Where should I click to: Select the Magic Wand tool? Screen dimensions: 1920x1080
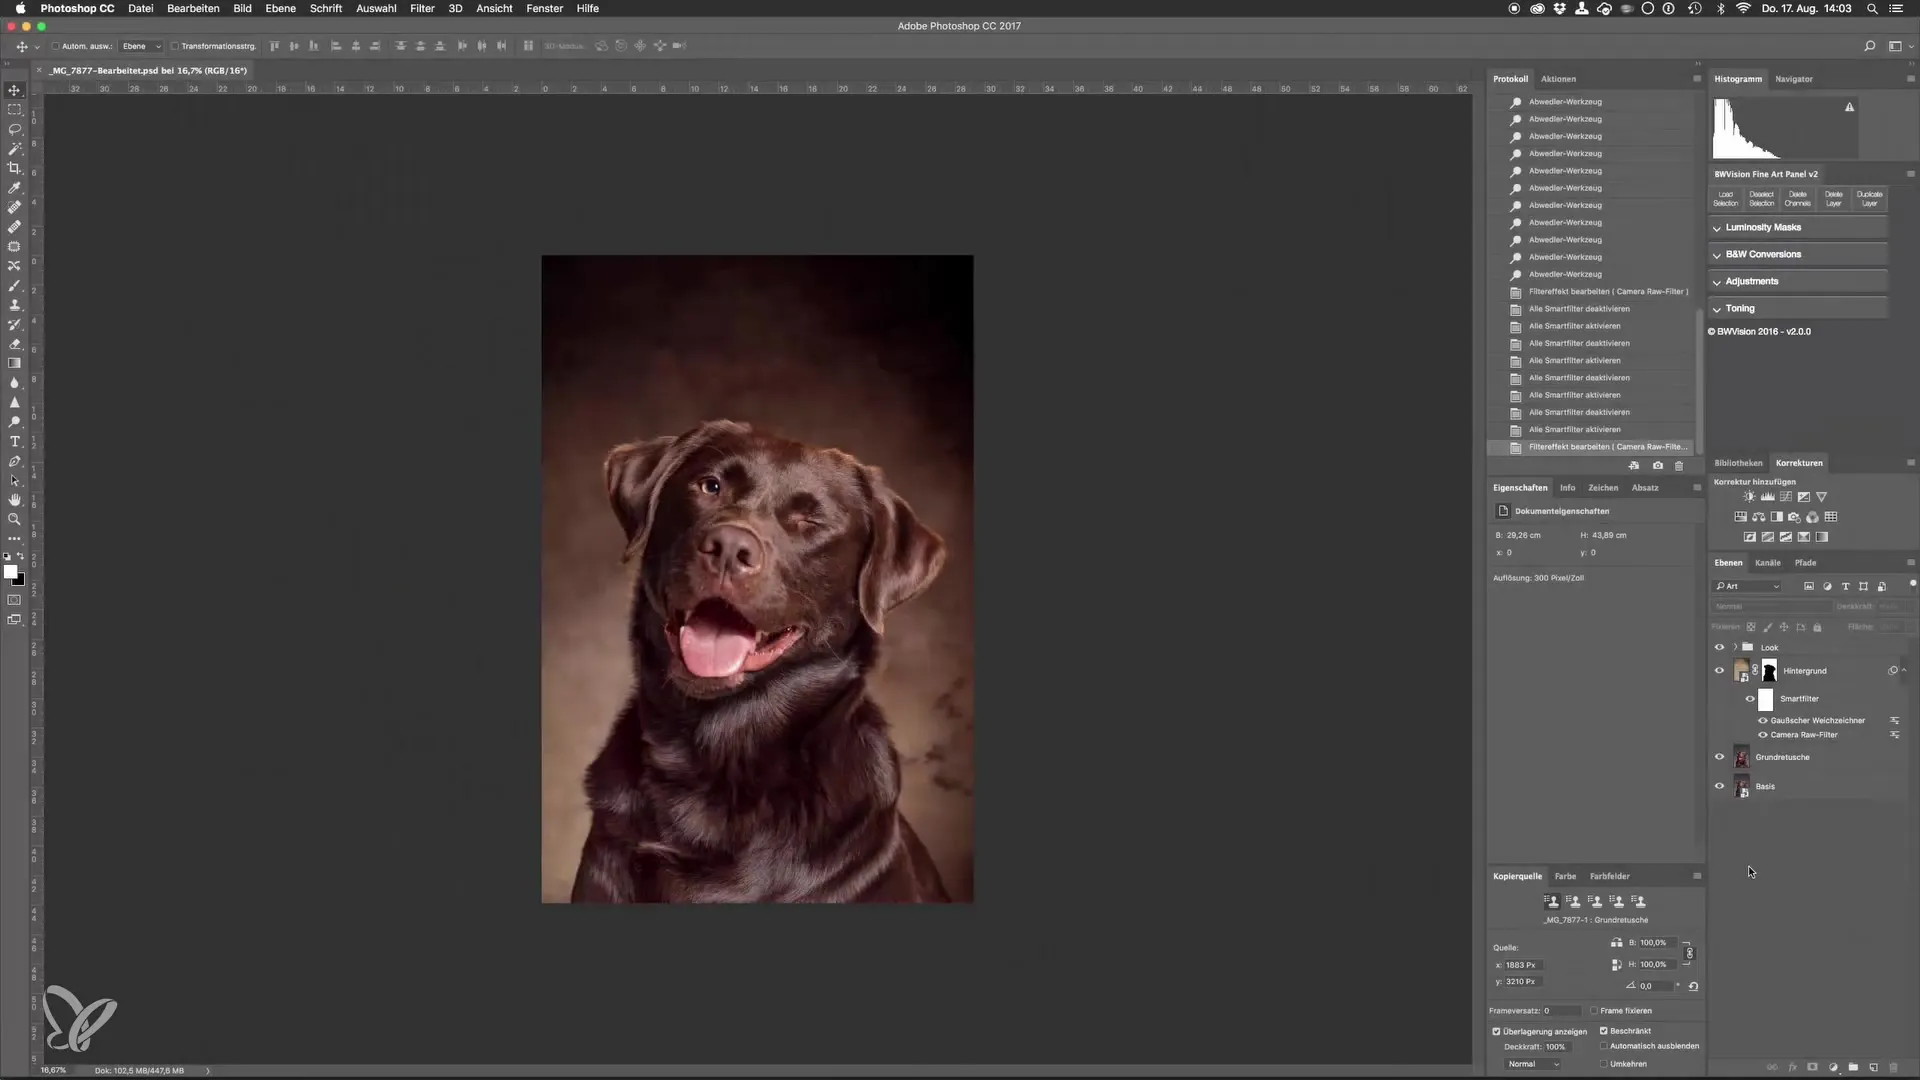coord(14,148)
